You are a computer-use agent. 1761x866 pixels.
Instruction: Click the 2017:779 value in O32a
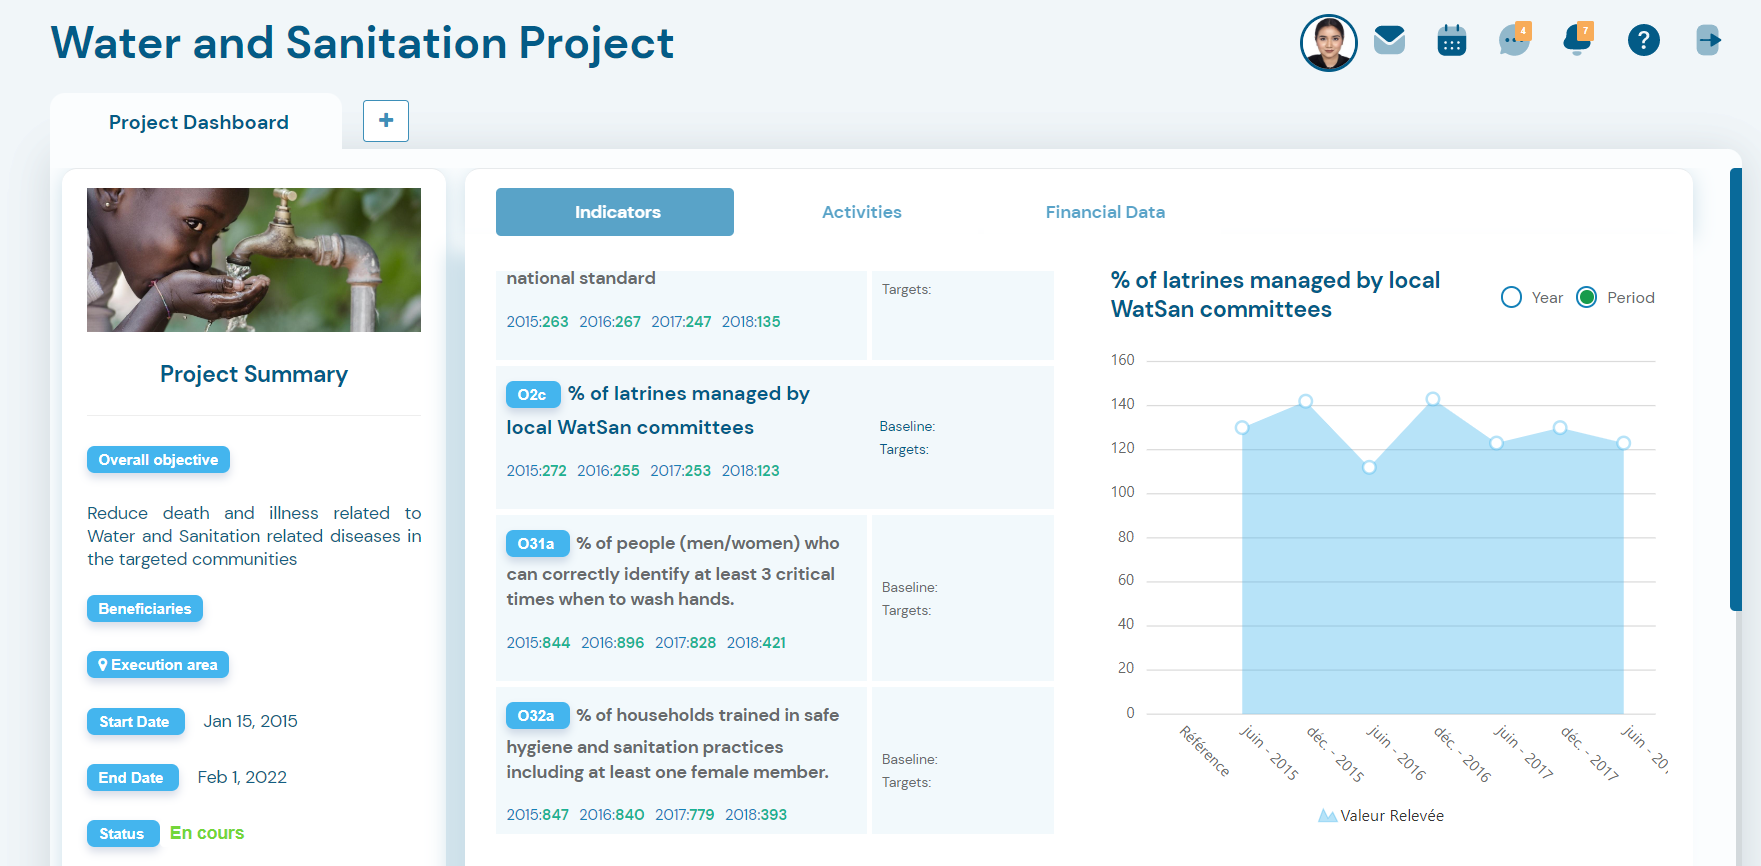684,815
